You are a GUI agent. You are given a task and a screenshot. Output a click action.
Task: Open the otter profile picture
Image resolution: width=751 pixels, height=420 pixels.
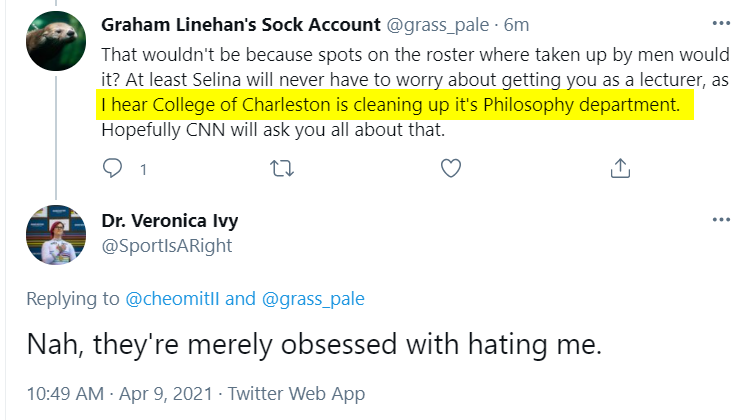(56, 41)
